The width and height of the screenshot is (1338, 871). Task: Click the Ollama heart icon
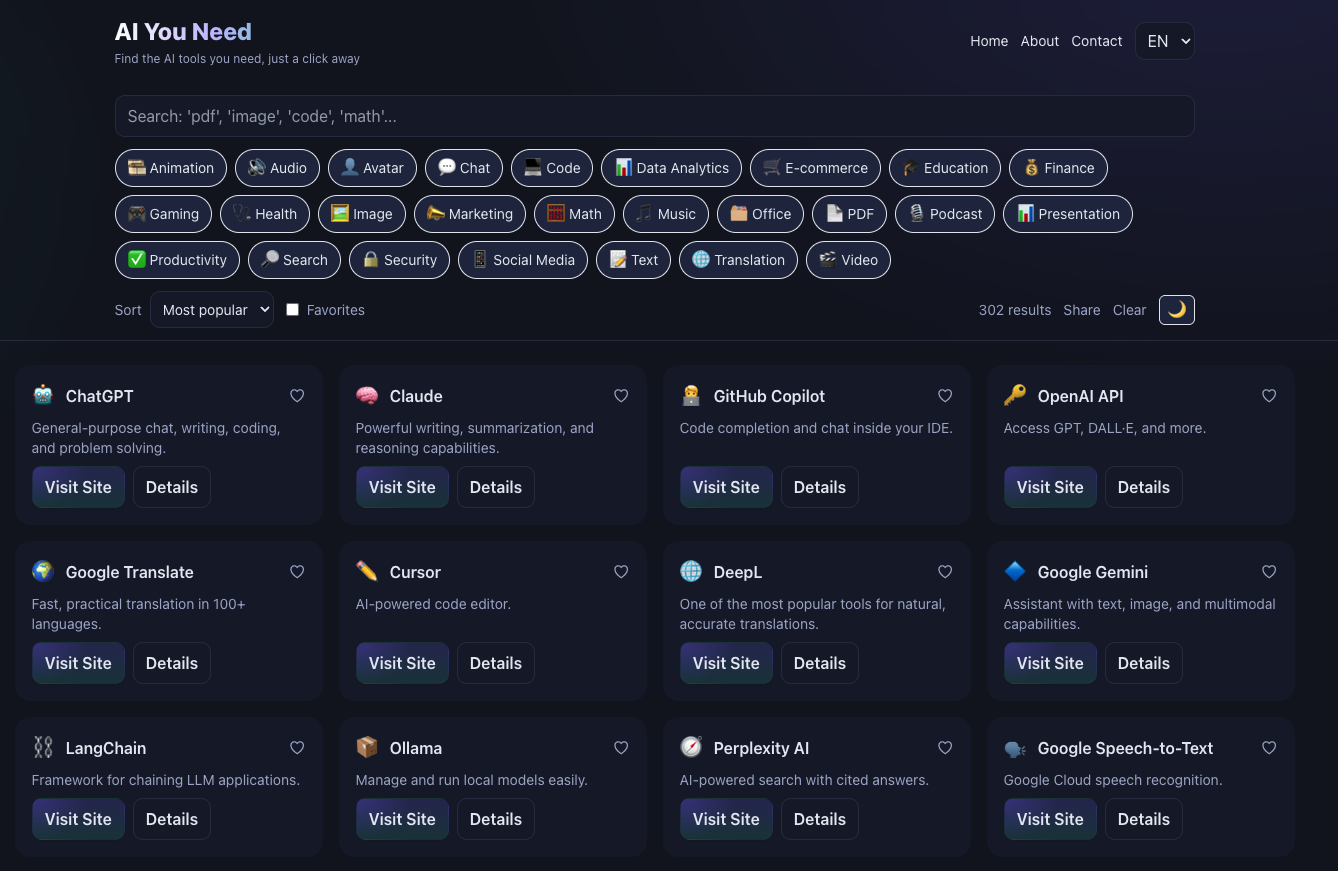click(x=621, y=748)
